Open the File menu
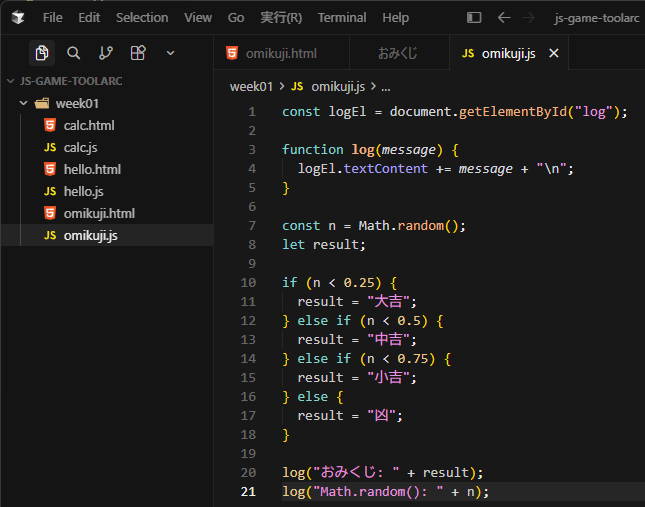645x507 pixels. point(53,18)
